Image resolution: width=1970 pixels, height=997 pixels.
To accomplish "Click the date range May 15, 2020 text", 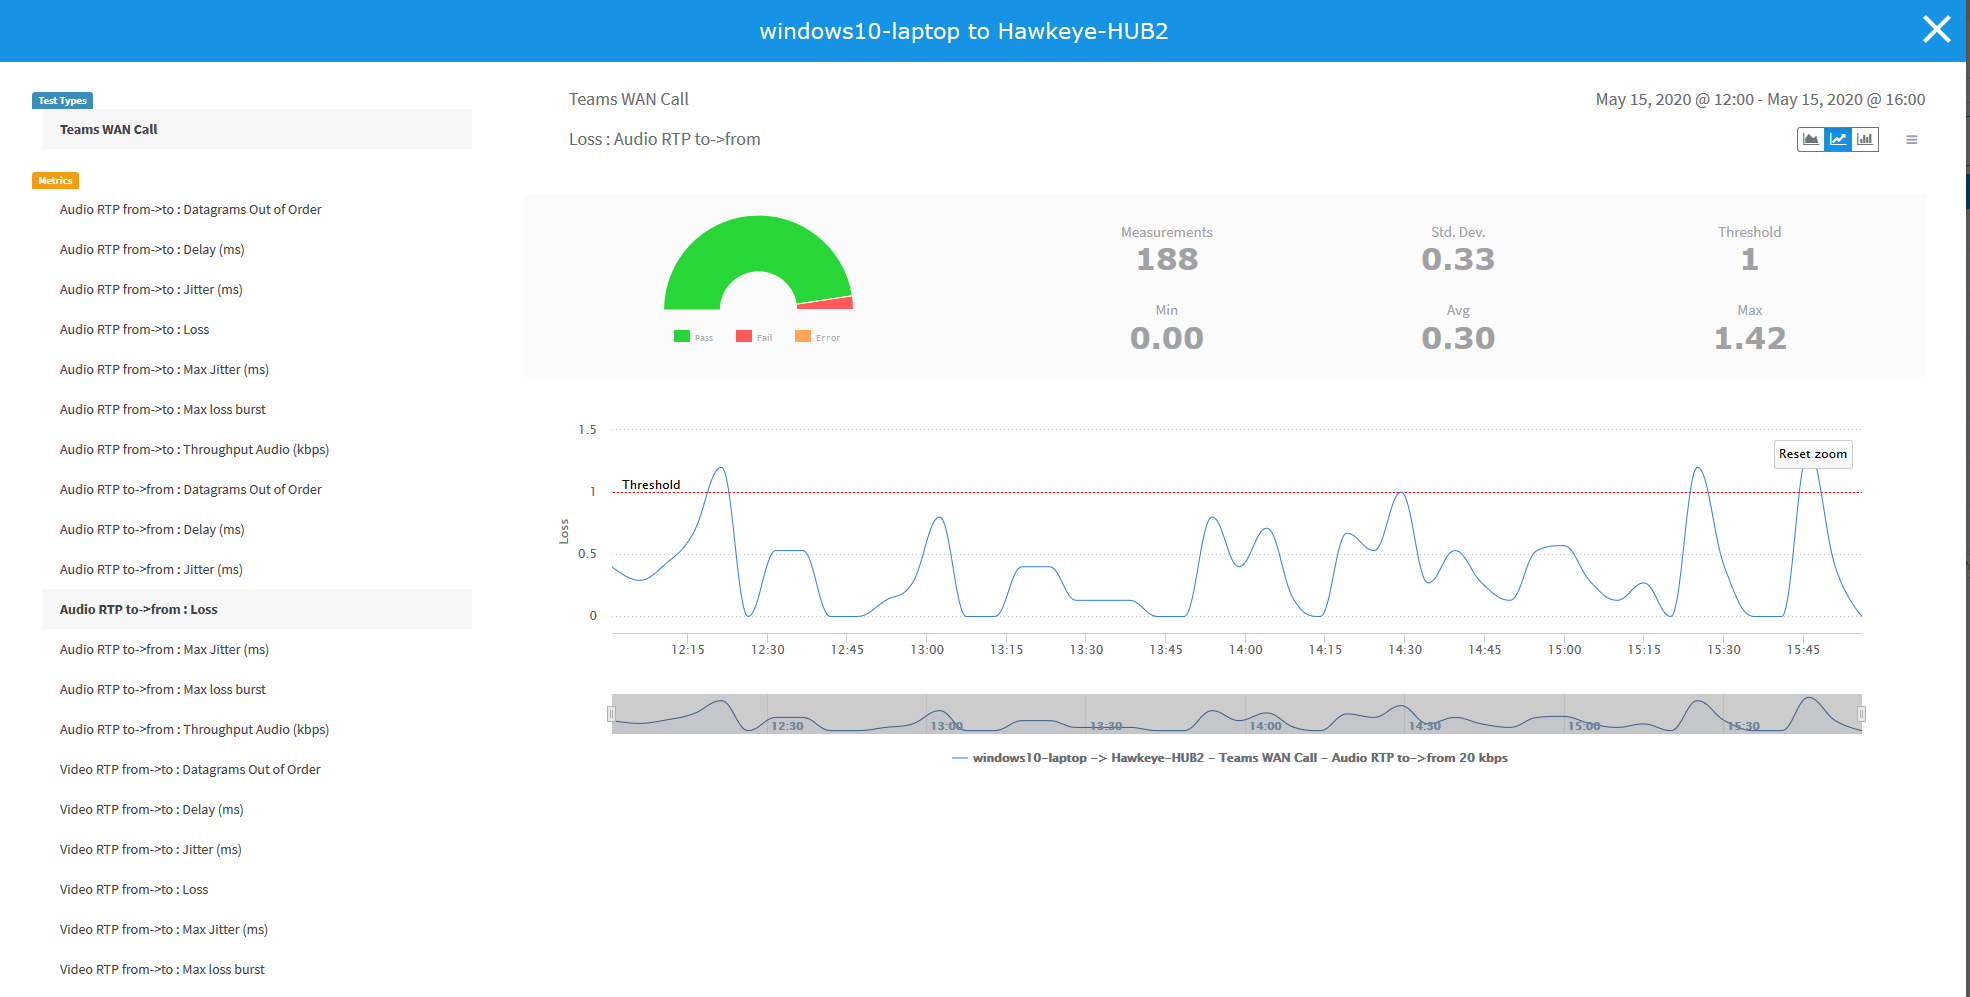I will [1760, 99].
